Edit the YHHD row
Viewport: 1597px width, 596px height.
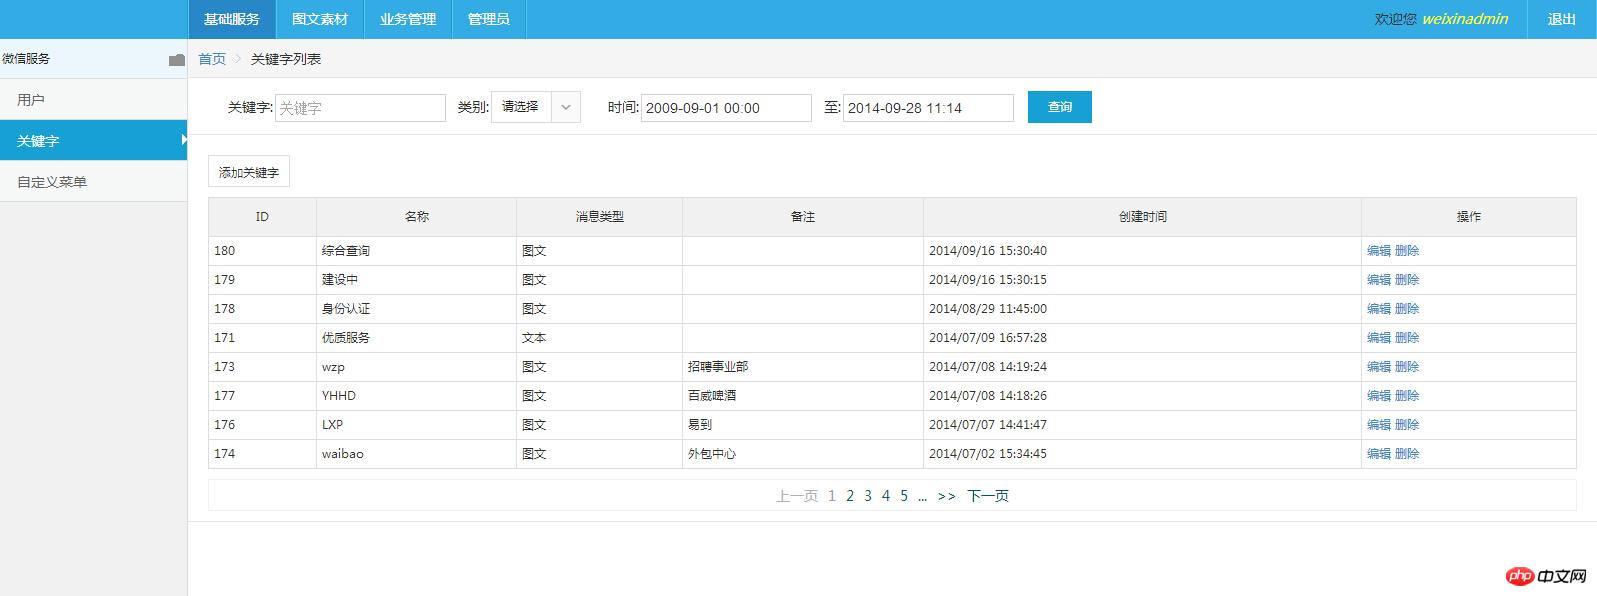(x=1379, y=396)
